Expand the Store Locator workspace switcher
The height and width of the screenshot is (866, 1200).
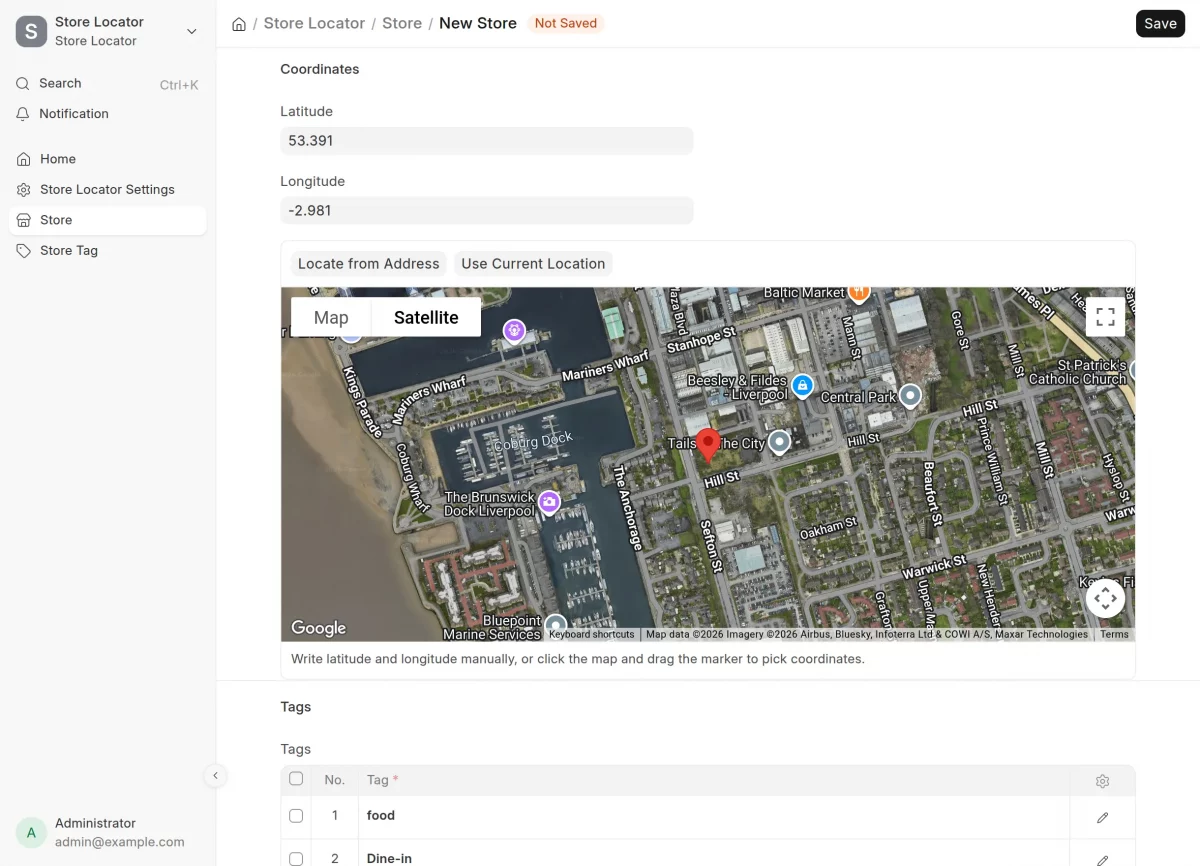click(x=192, y=32)
